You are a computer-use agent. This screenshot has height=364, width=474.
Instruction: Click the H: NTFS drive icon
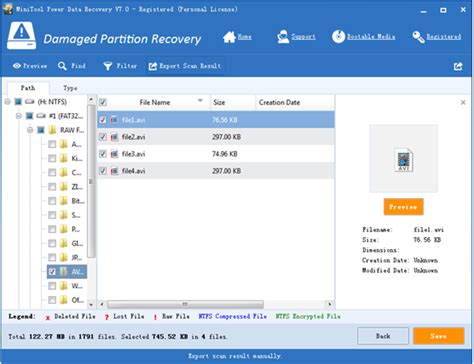pos(30,102)
